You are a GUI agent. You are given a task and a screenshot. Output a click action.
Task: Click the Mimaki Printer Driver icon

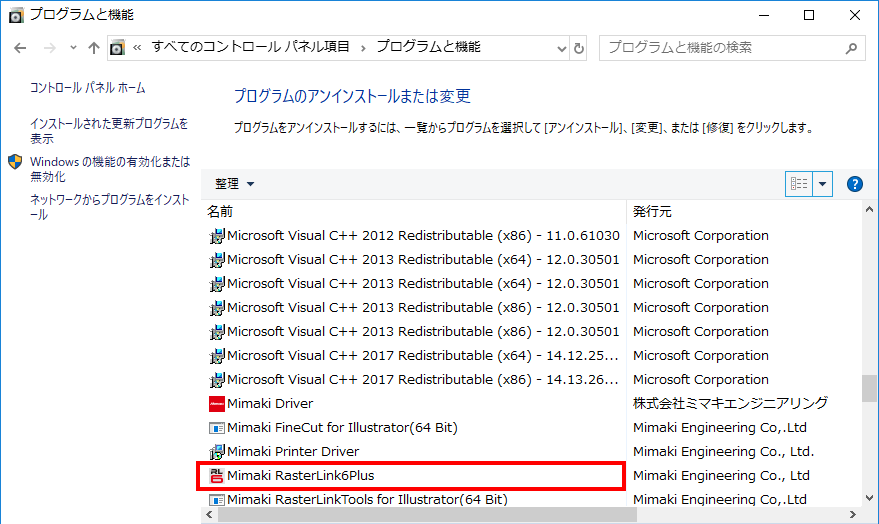(x=216, y=452)
